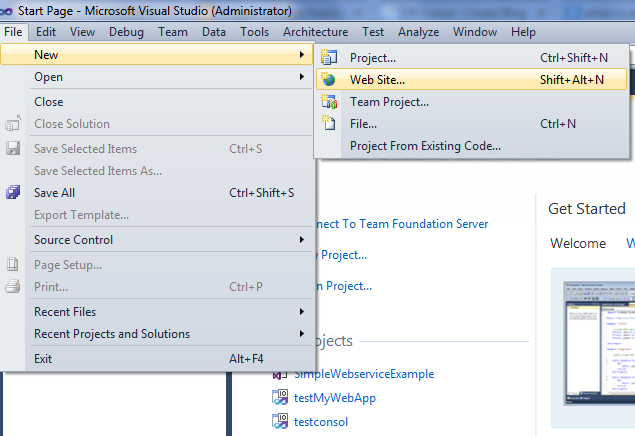This screenshot has width=635, height=436.
Task: Expand the Source Control submenu
Action: 301,240
